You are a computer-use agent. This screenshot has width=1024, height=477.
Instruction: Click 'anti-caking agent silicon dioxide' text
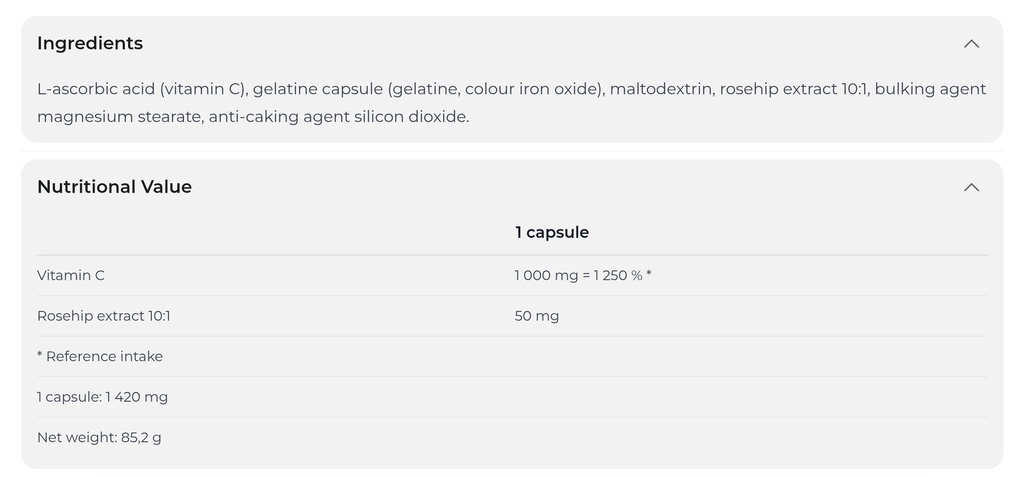tap(337, 117)
